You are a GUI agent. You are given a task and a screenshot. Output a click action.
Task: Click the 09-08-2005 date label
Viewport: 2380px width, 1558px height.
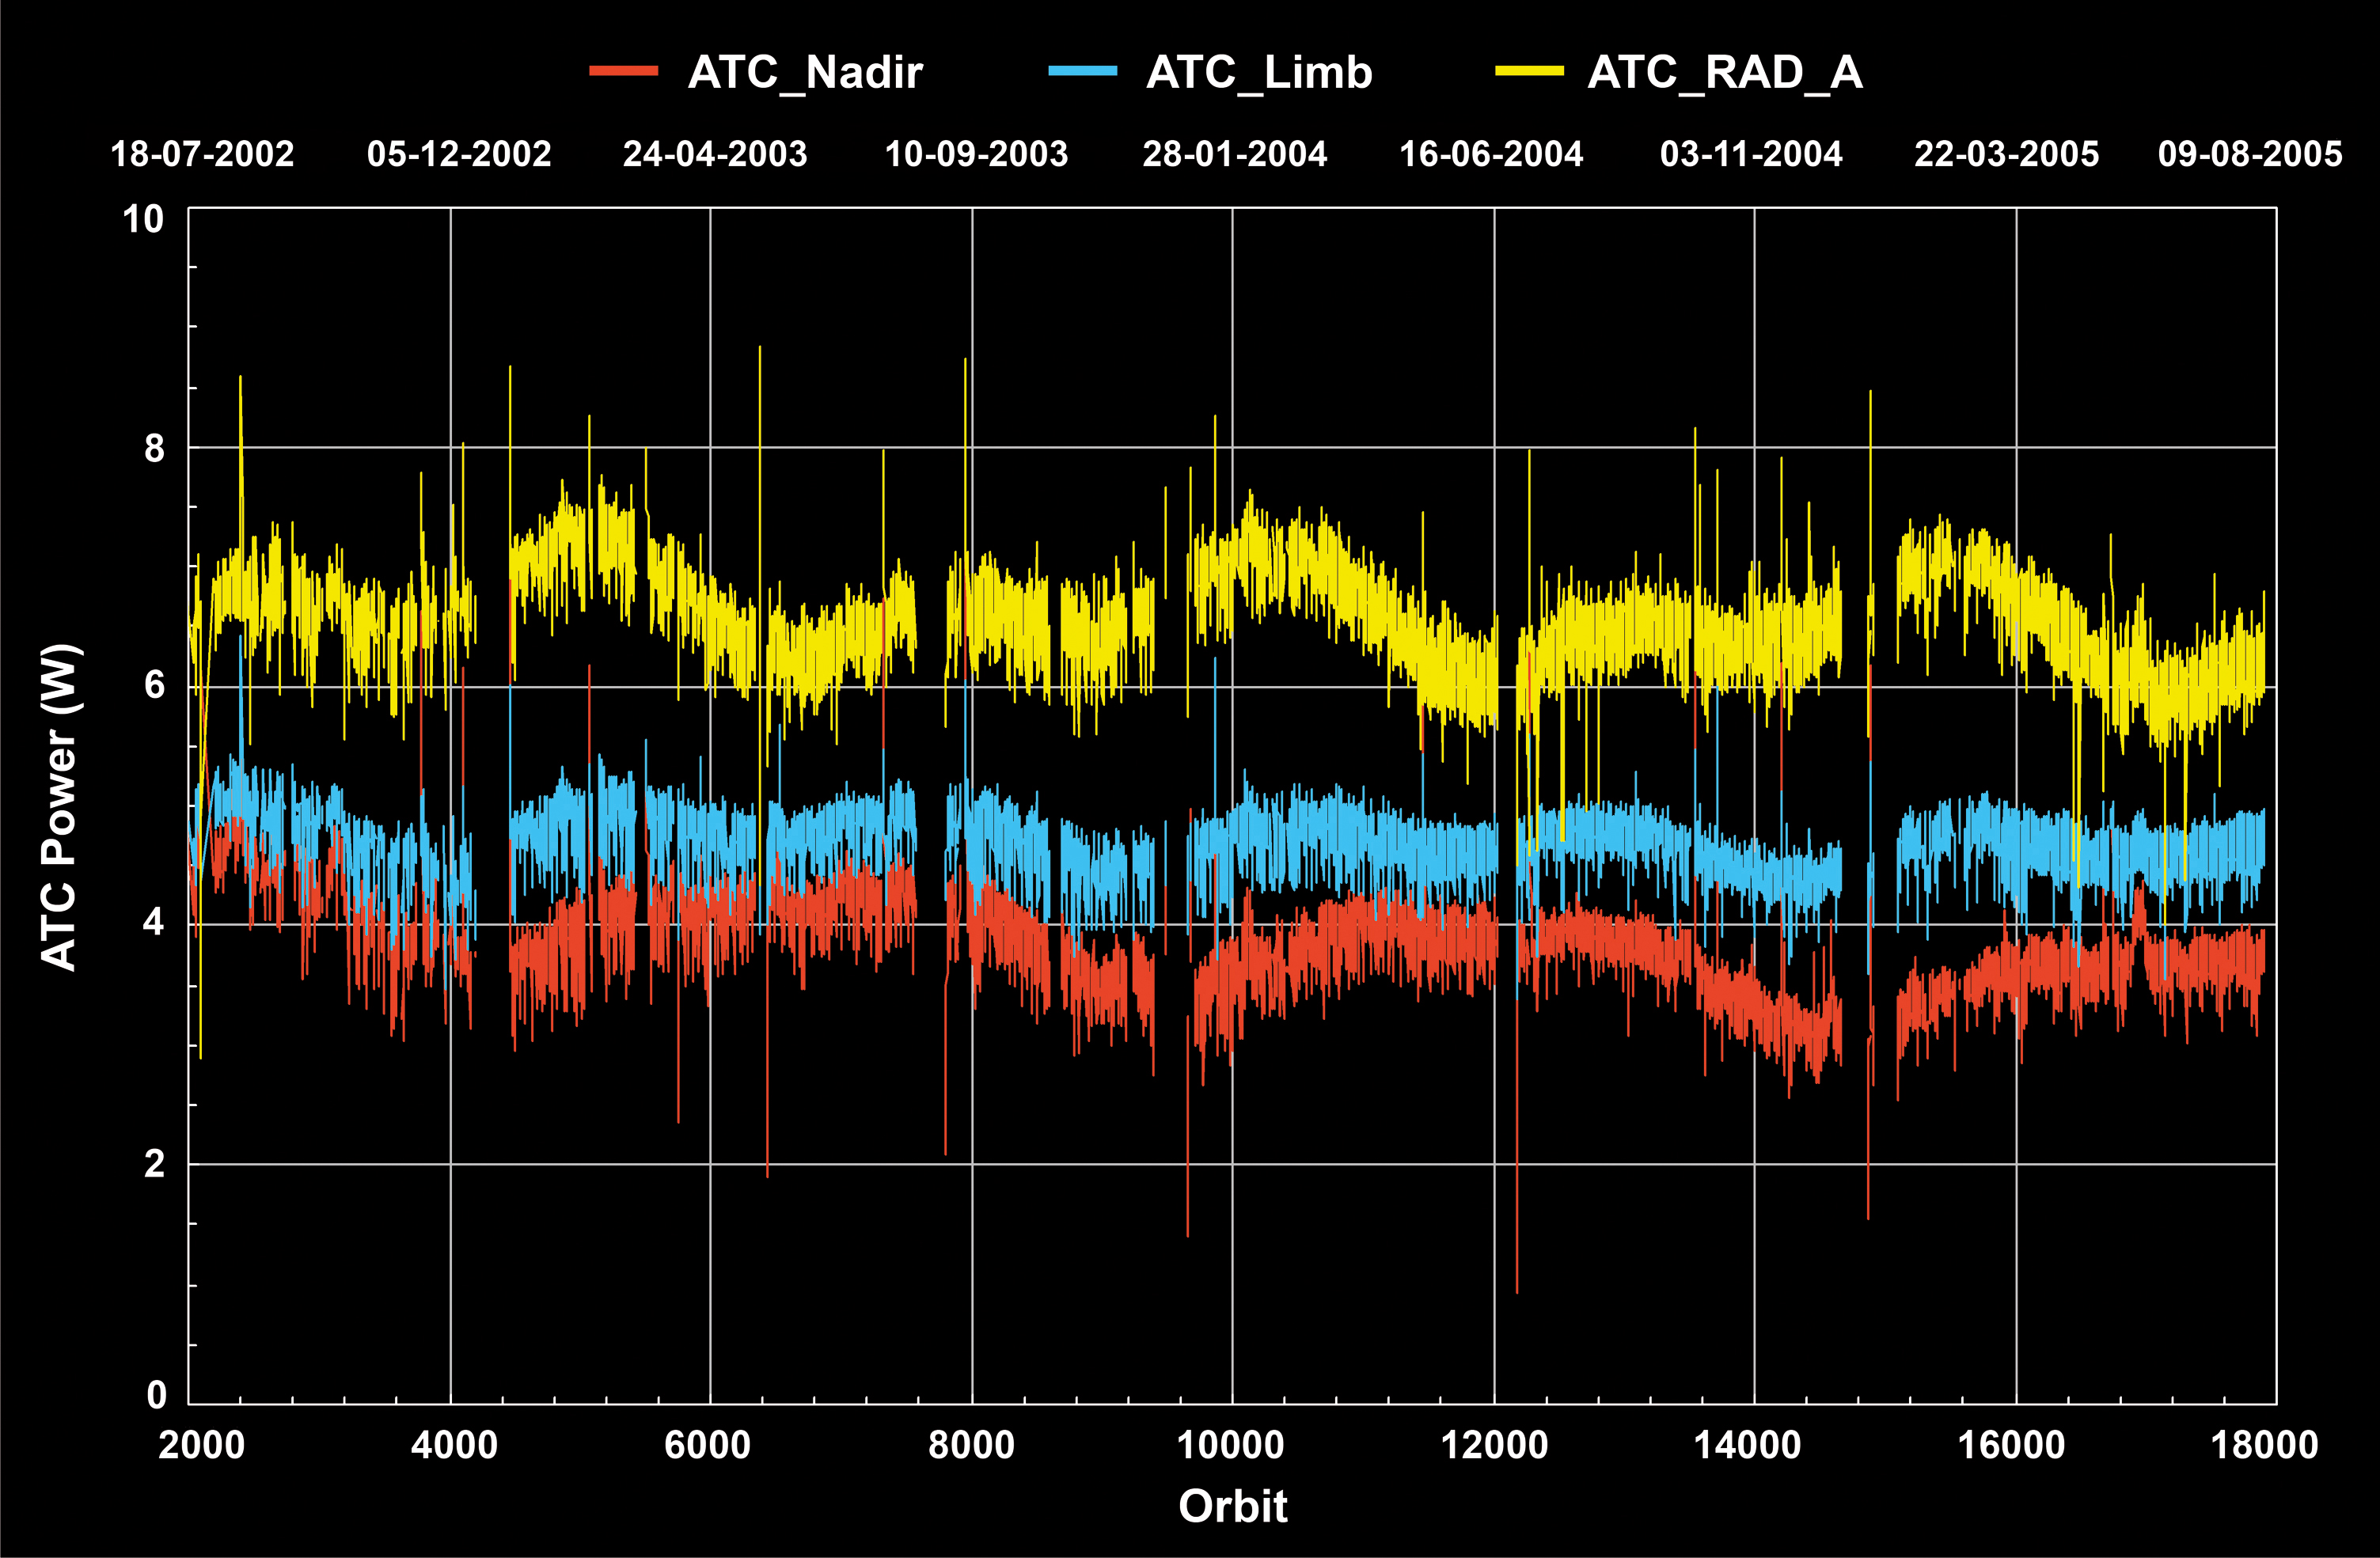[2250, 154]
